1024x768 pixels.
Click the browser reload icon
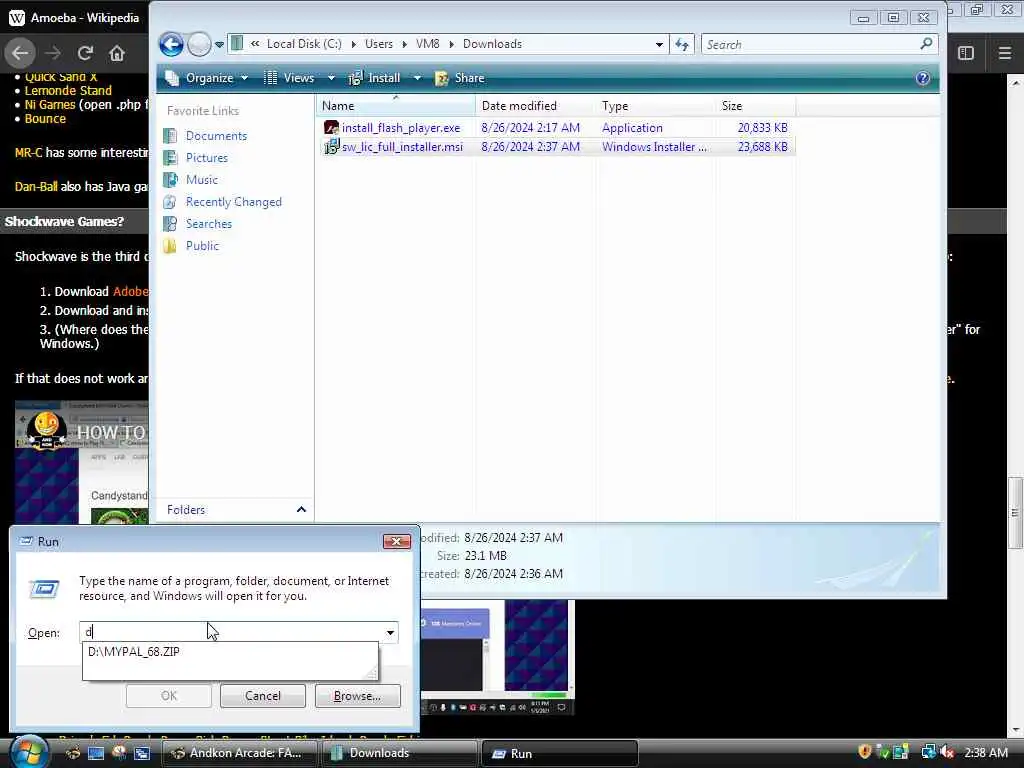tap(85, 53)
